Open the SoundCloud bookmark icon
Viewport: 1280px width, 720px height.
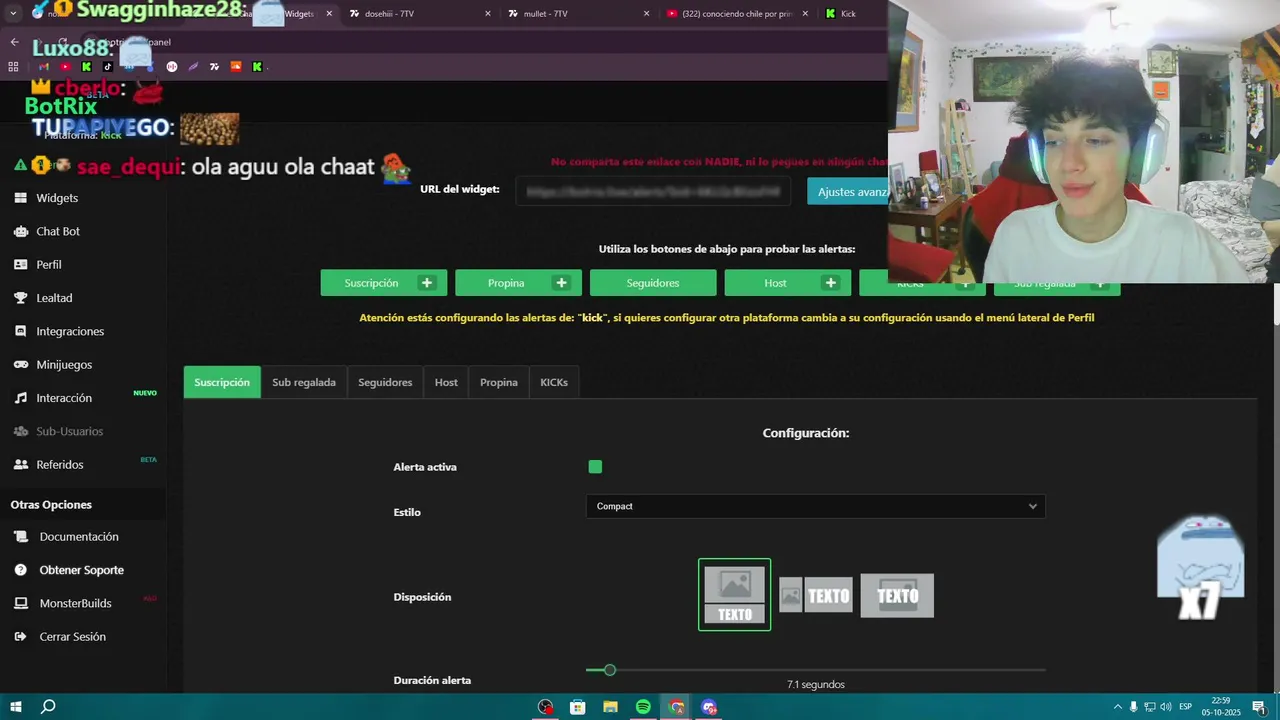tap(236, 67)
